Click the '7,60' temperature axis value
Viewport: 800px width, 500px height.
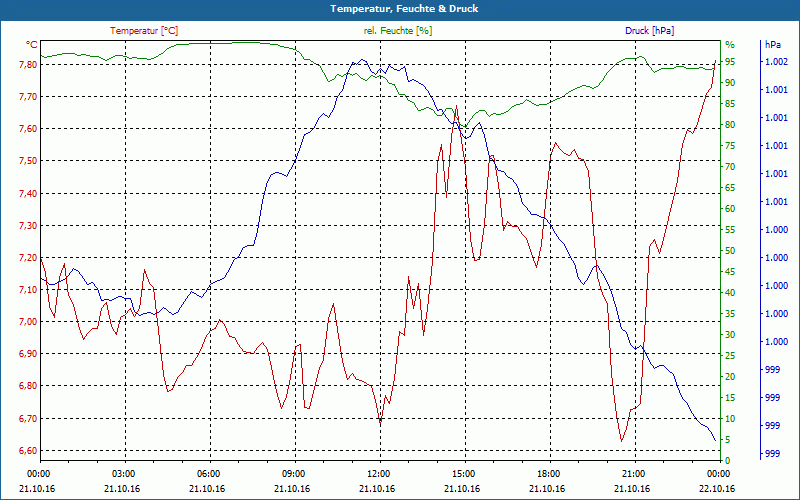(29, 129)
